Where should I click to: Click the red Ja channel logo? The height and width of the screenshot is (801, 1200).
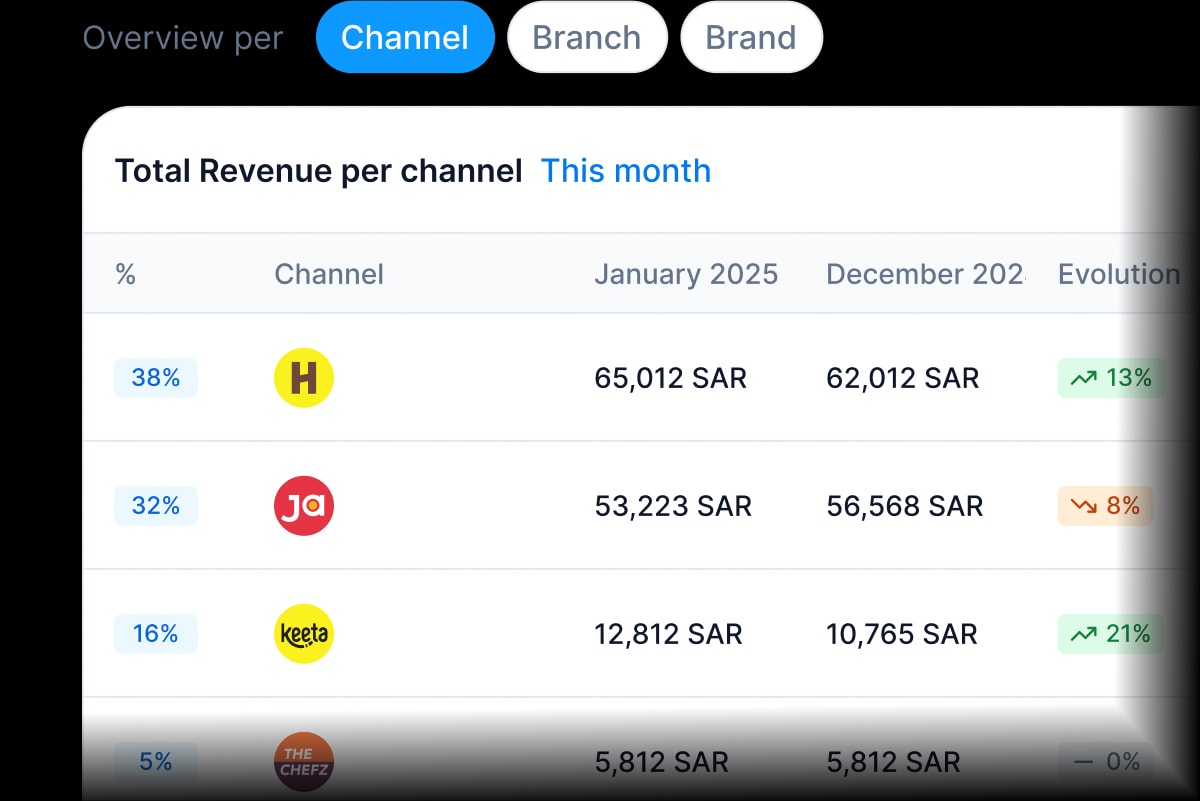[x=304, y=506]
